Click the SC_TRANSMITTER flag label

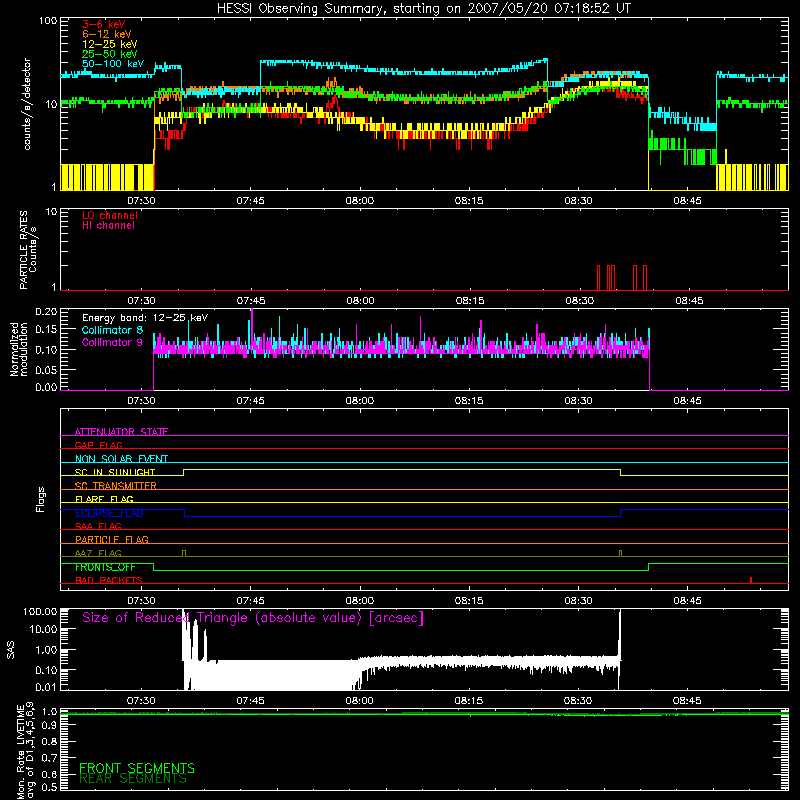click(115, 486)
